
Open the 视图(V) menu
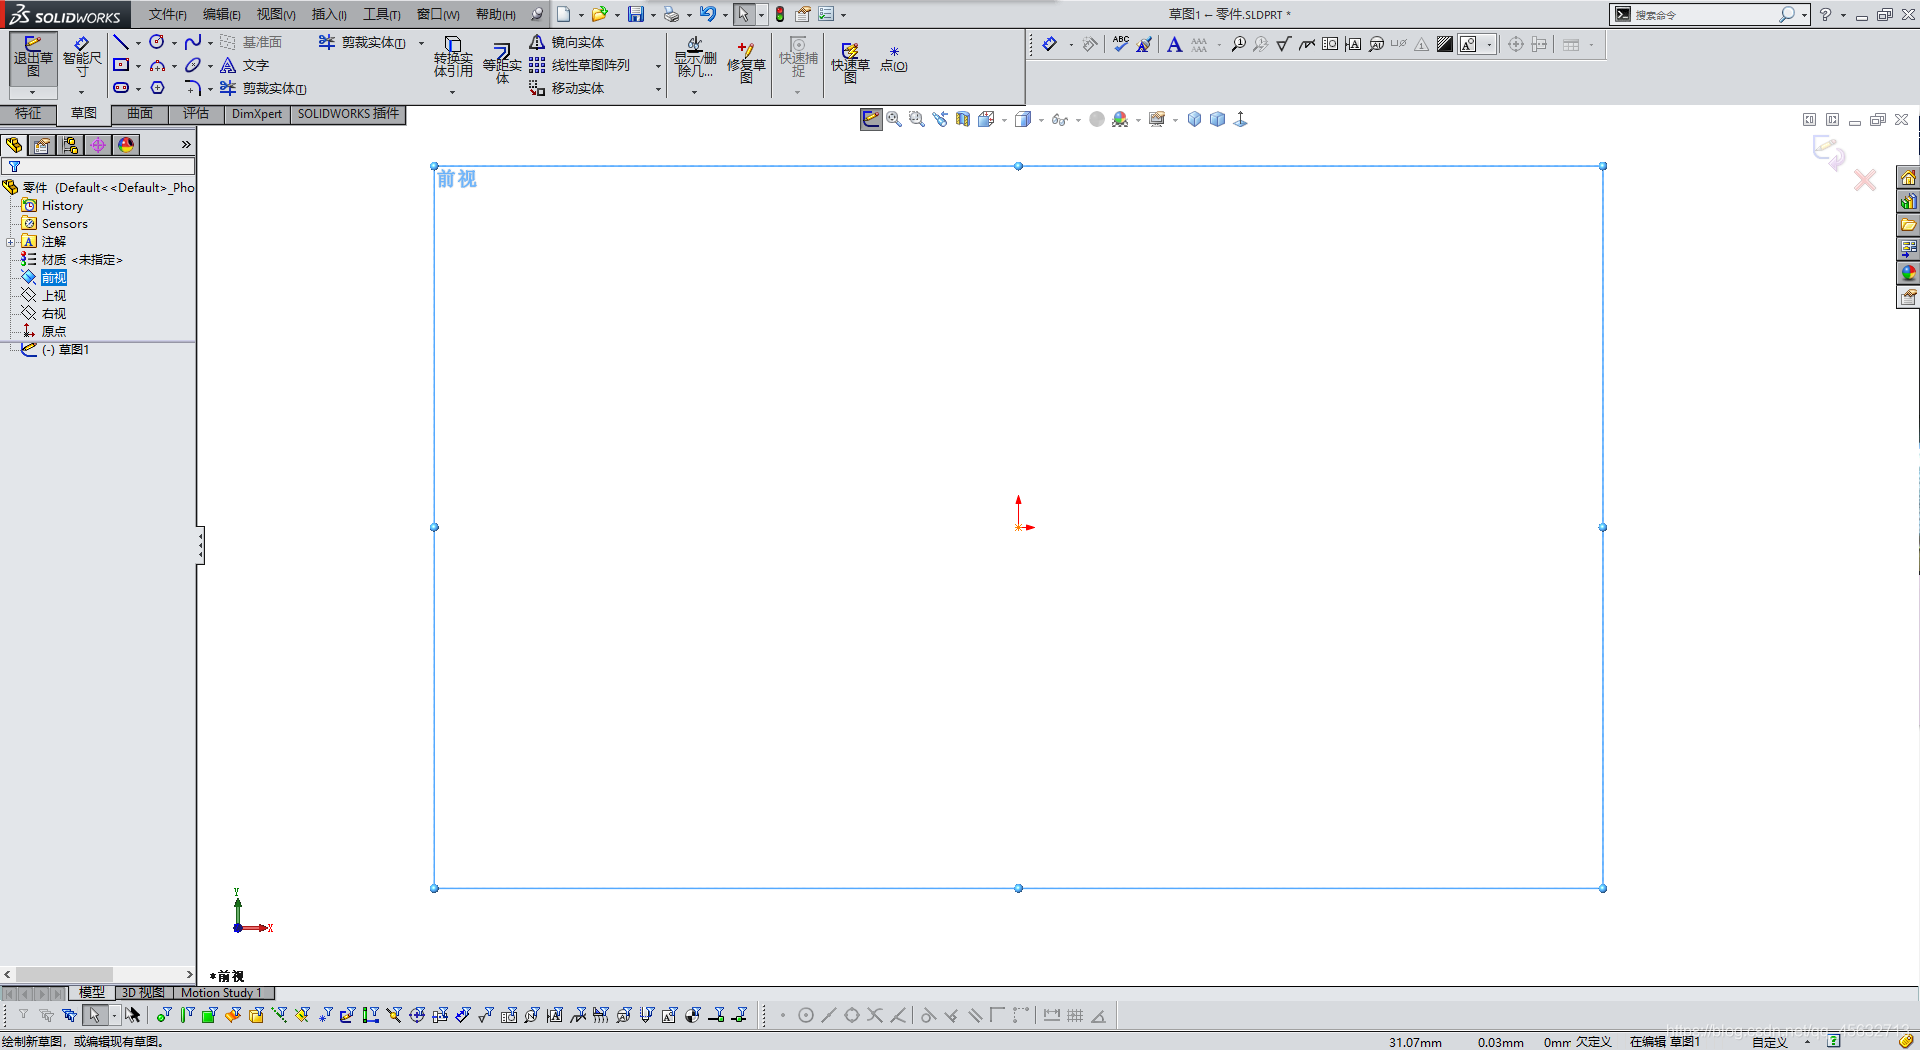coord(276,14)
